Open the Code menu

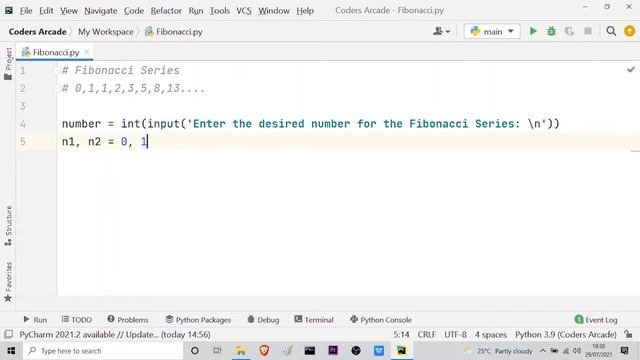tap(134, 11)
